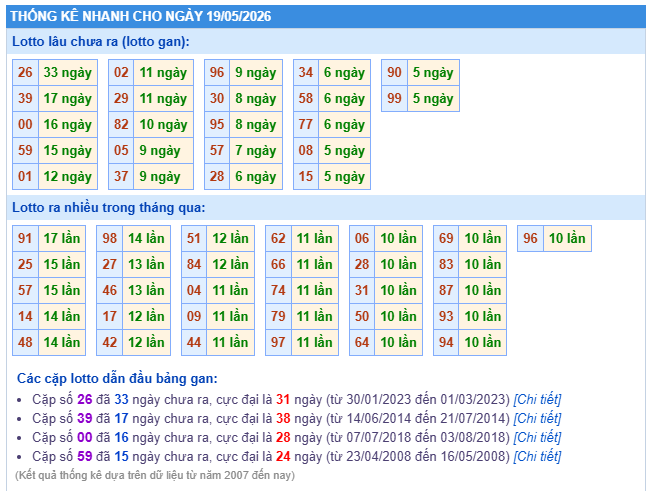Click frequent number 51
This screenshot has width=650, height=491.
point(194,238)
